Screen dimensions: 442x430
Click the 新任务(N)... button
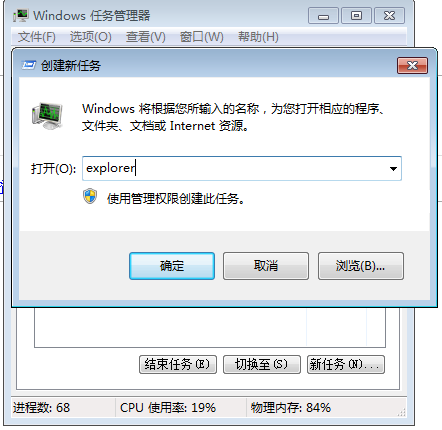click(346, 364)
